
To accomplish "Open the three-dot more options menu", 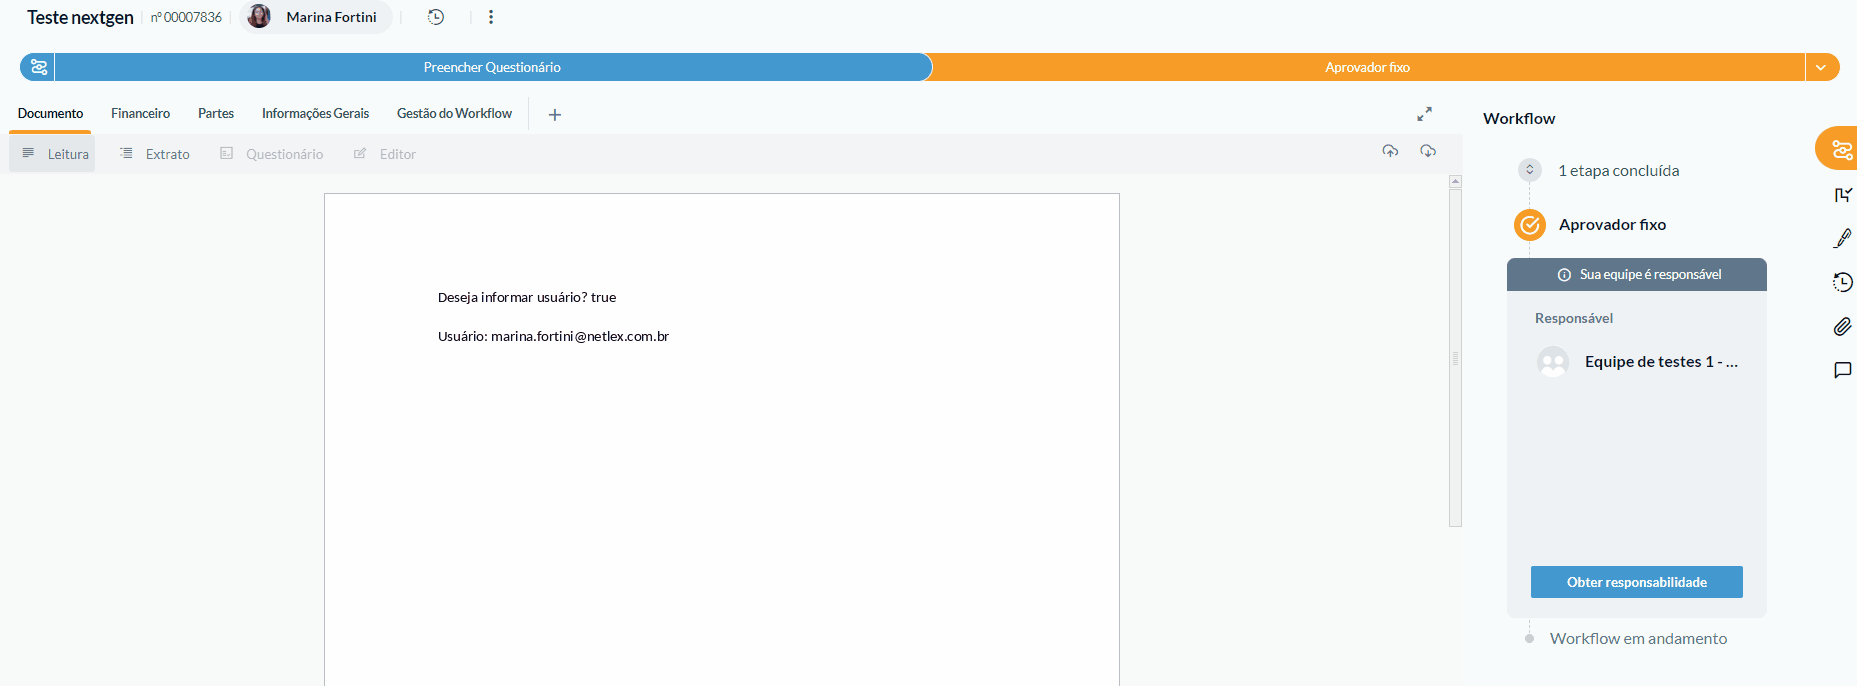I will 491,17.
